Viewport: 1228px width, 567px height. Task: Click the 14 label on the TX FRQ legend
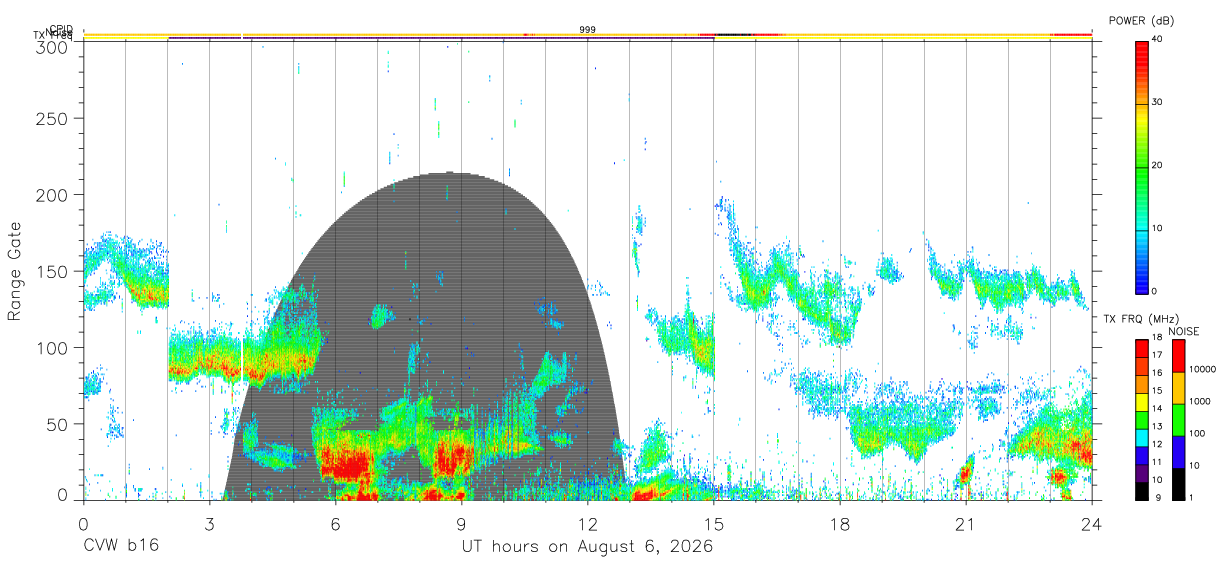tap(1157, 409)
